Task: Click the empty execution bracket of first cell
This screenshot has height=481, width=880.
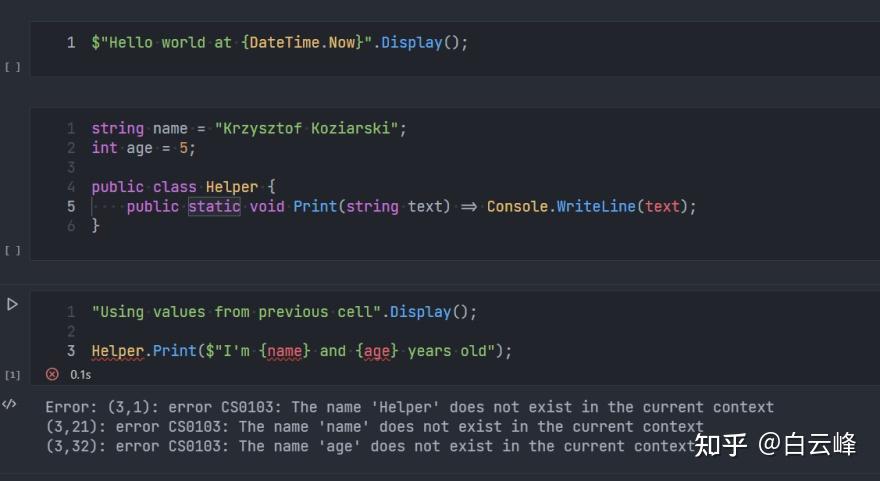Action: click(x=12, y=67)
